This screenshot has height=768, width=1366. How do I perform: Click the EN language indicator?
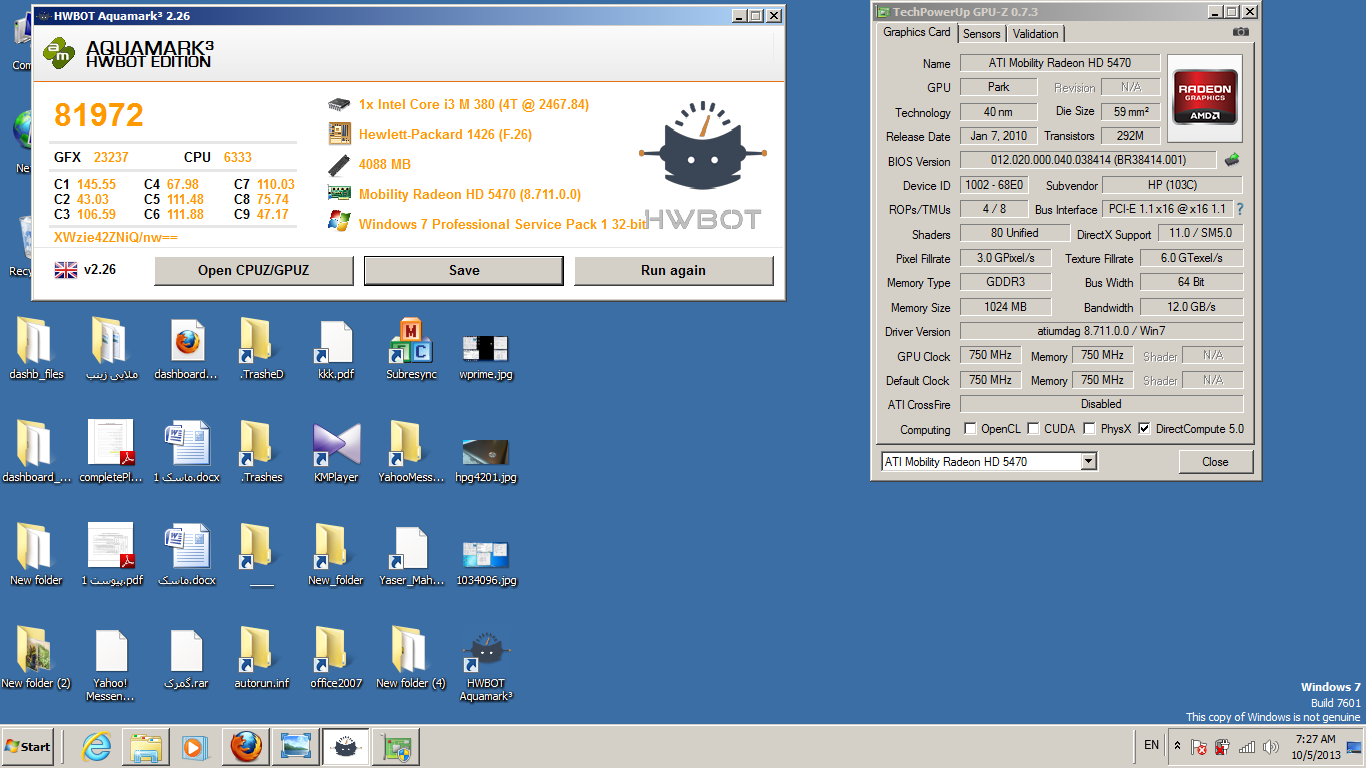(x=1152, y=745)
